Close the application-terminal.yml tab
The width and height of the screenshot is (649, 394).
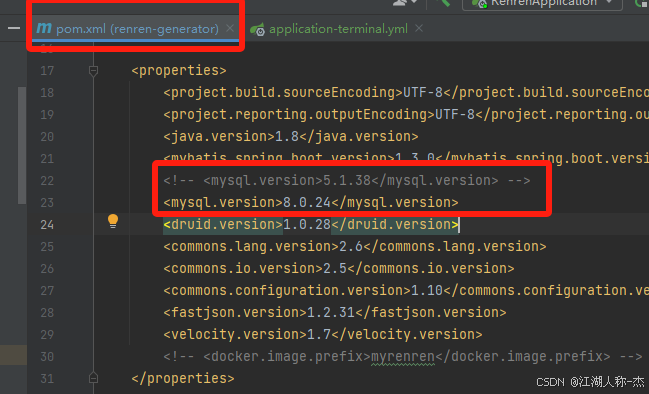[419, 28]
